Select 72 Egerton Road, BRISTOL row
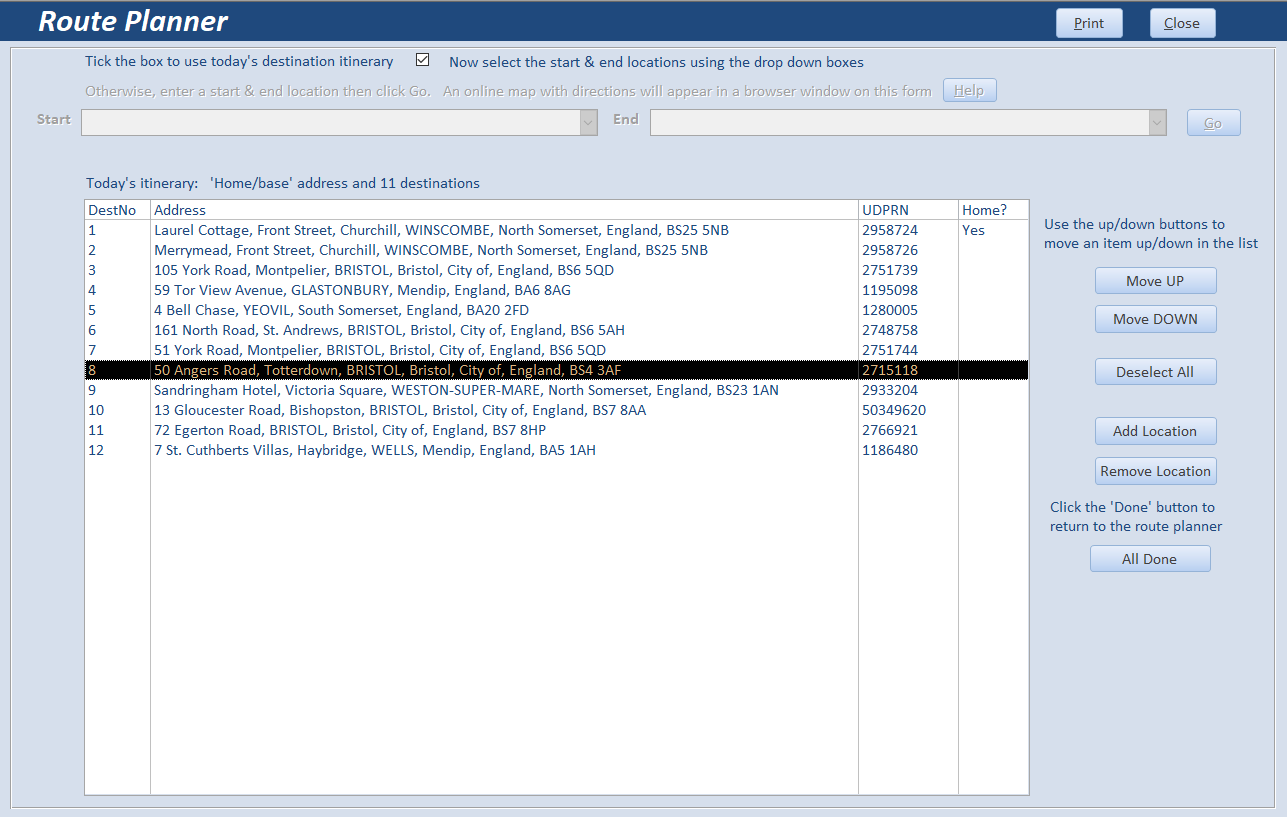1287x817 pixels. click(556, 430)
